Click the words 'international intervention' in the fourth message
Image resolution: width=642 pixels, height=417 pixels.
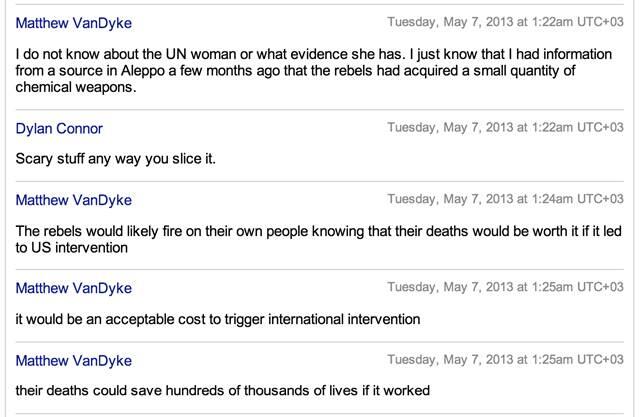point(344,319)
